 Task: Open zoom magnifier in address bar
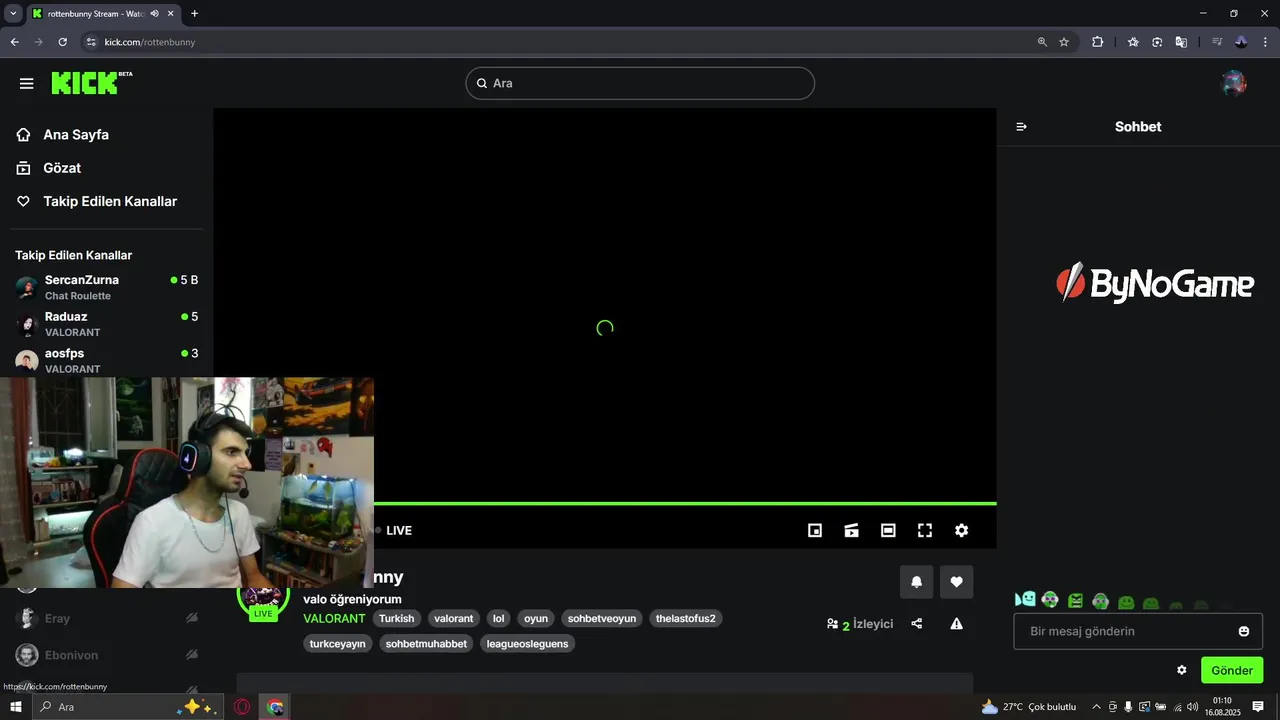click(1042, 42)
